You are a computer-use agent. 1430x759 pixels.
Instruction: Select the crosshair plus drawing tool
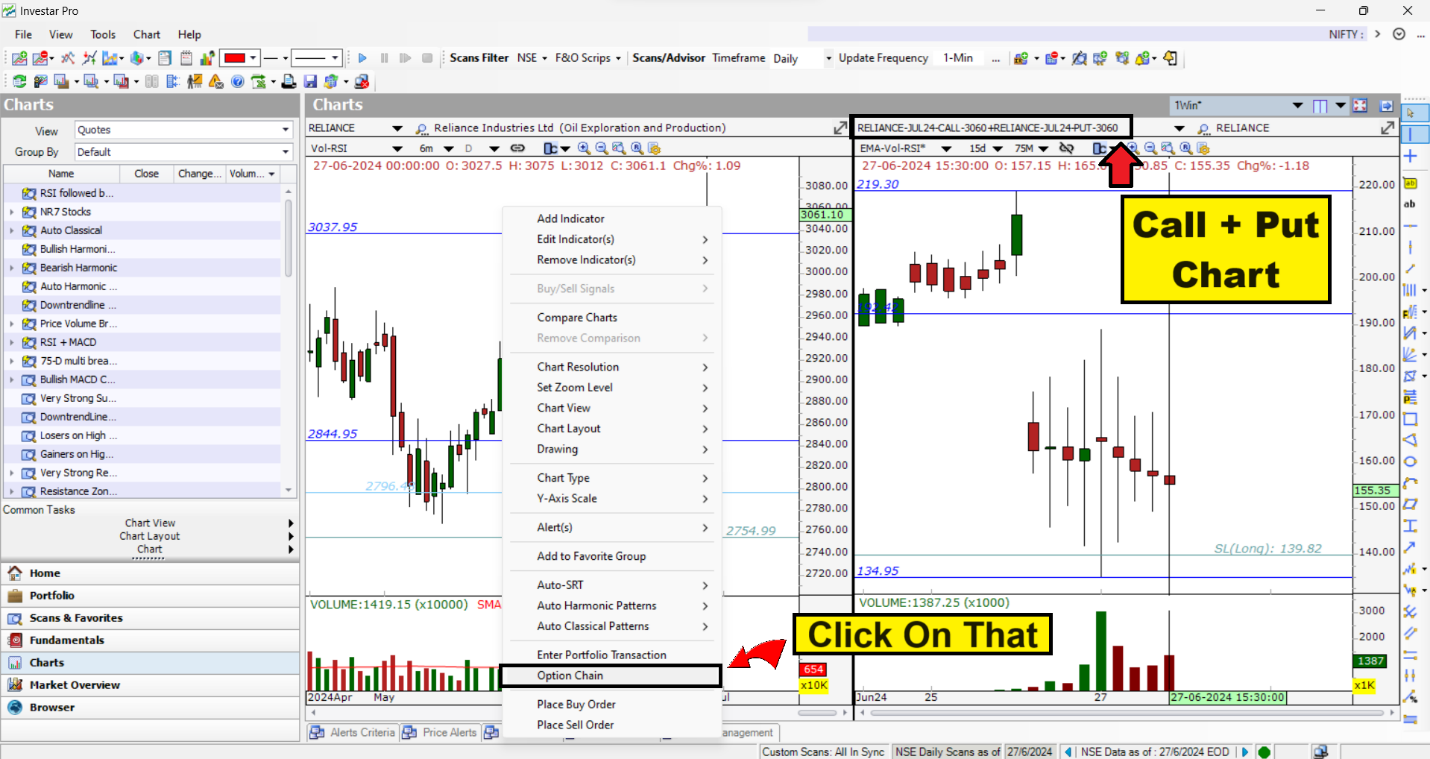[1411, 156]
